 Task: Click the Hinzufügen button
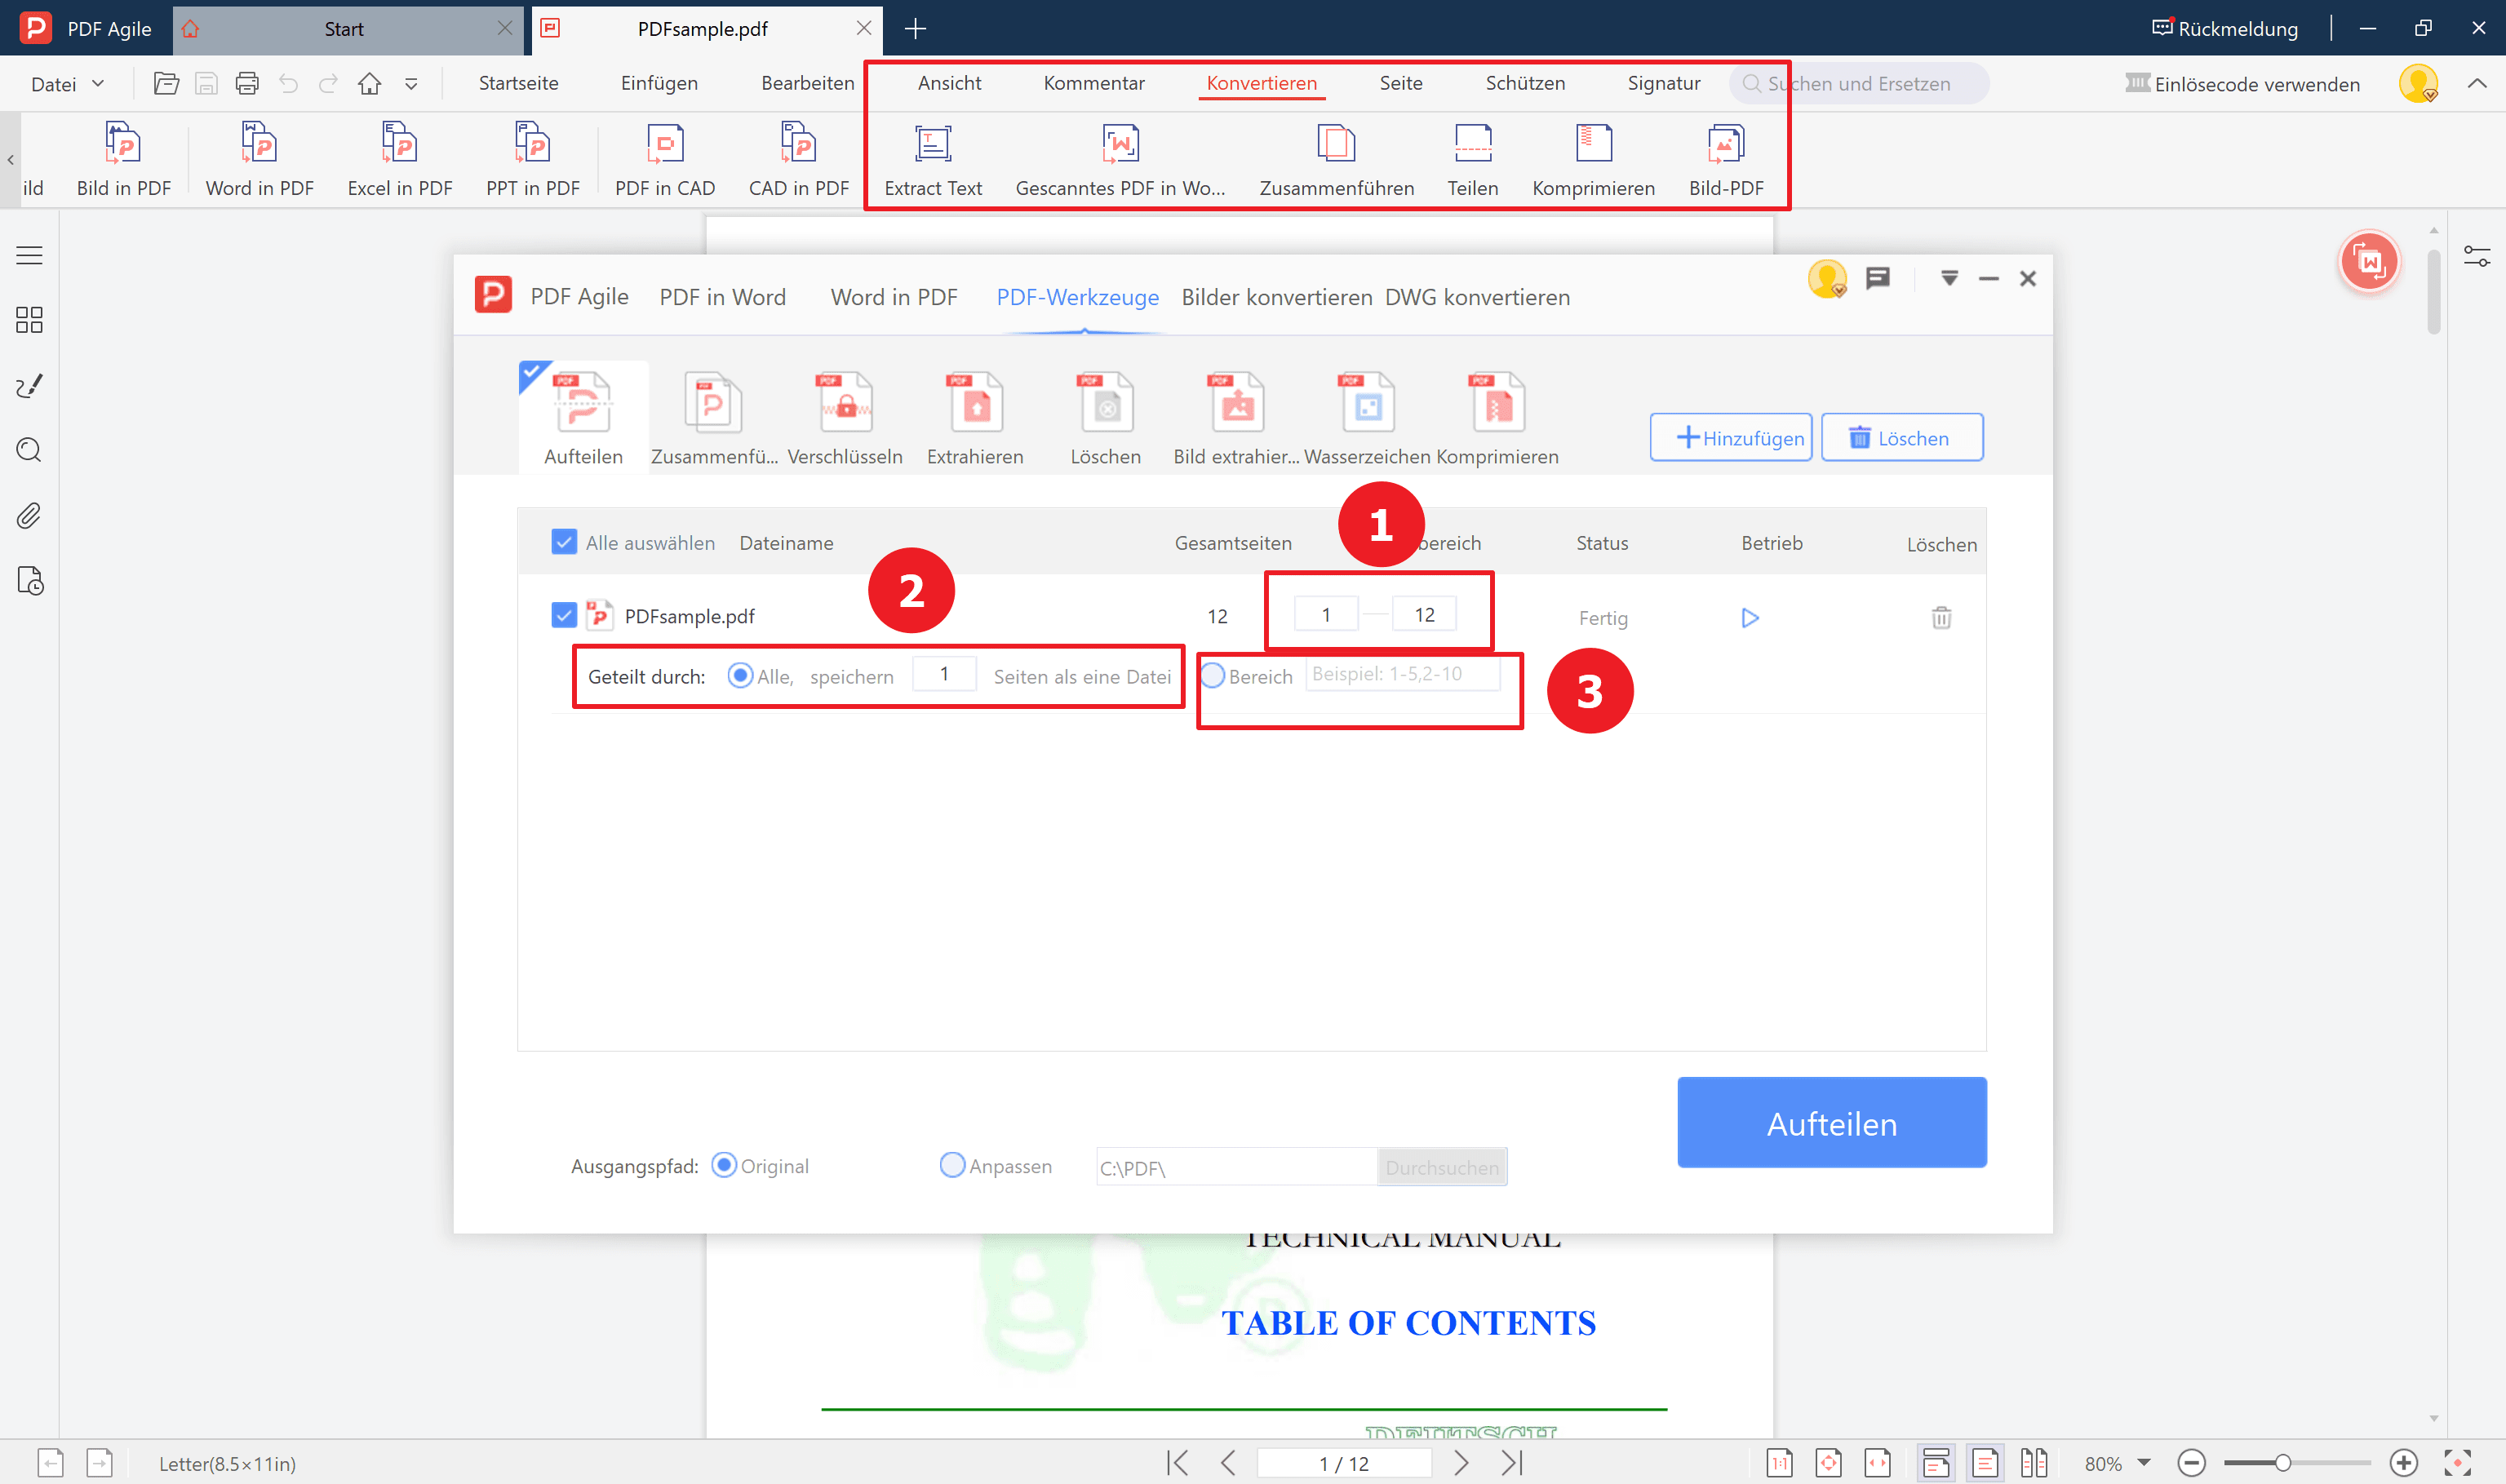coord(1730,437)
